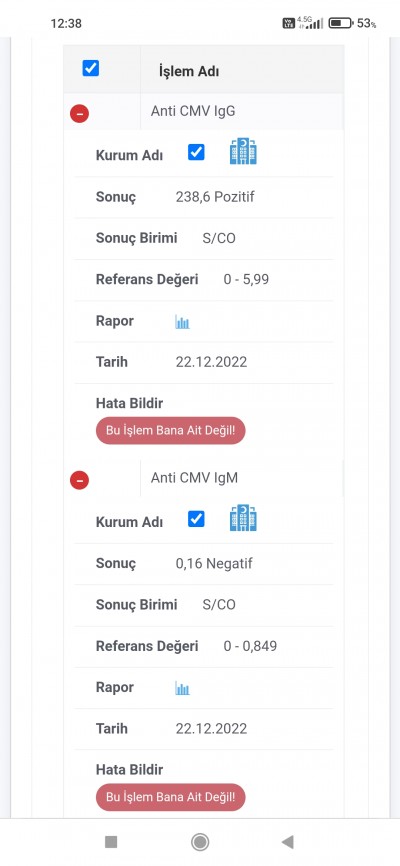Image resolution: width=400 pixels, height=866 pixels.
Task: Tap the 0,16 Negatif result value
Action: tap(214, 563)
